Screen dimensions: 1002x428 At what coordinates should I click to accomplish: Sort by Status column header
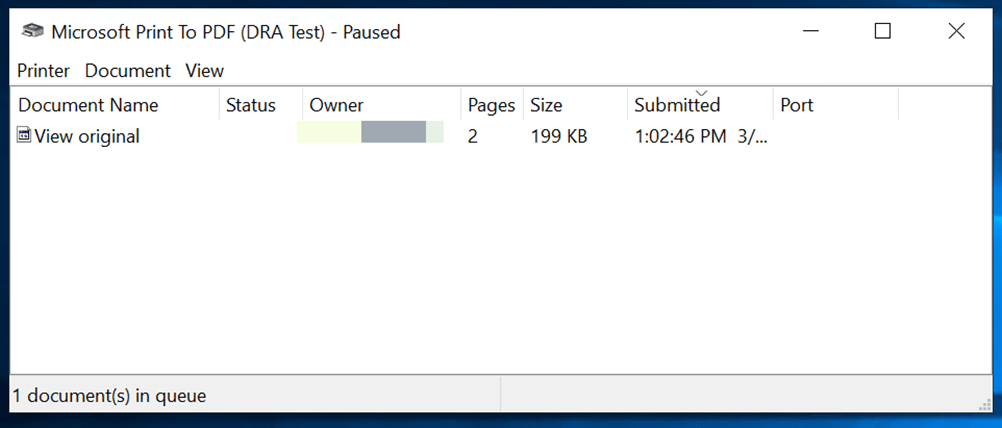coord(251,105)
